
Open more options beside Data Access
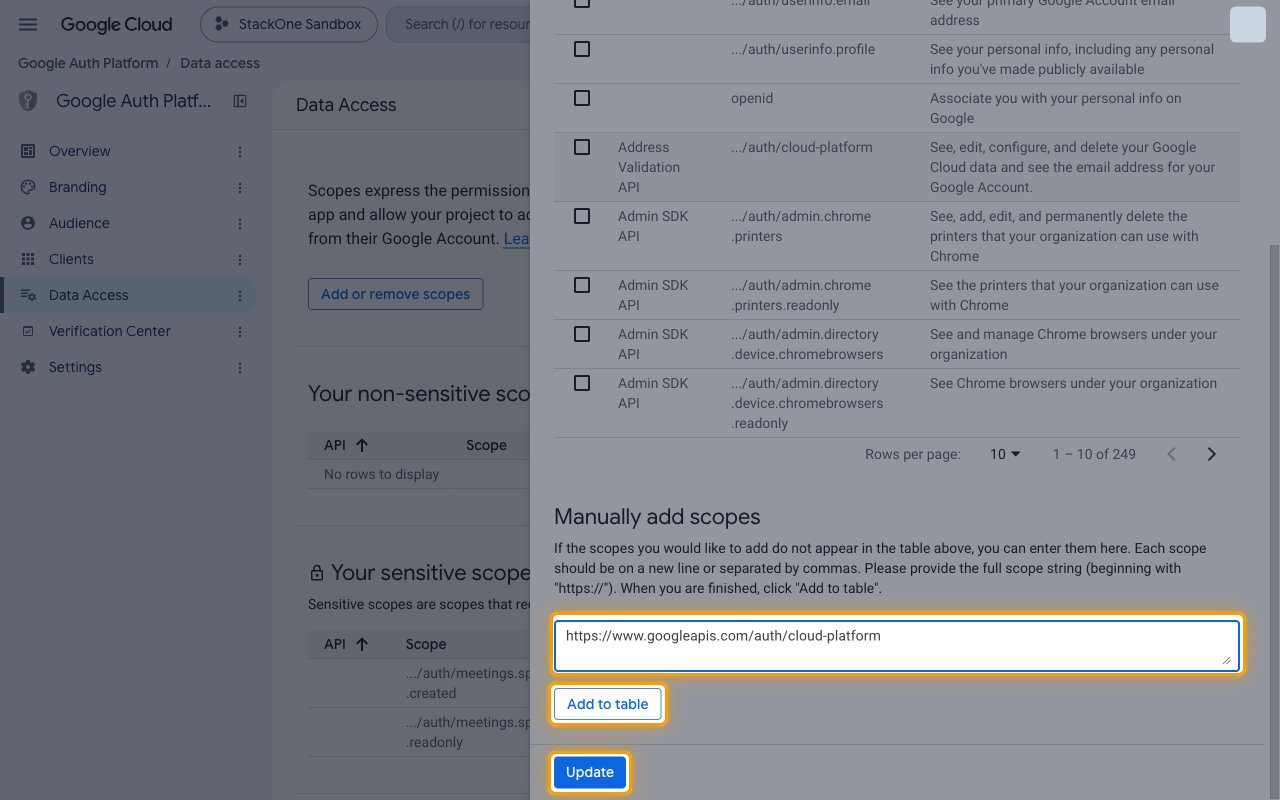[x=239, y=296]
